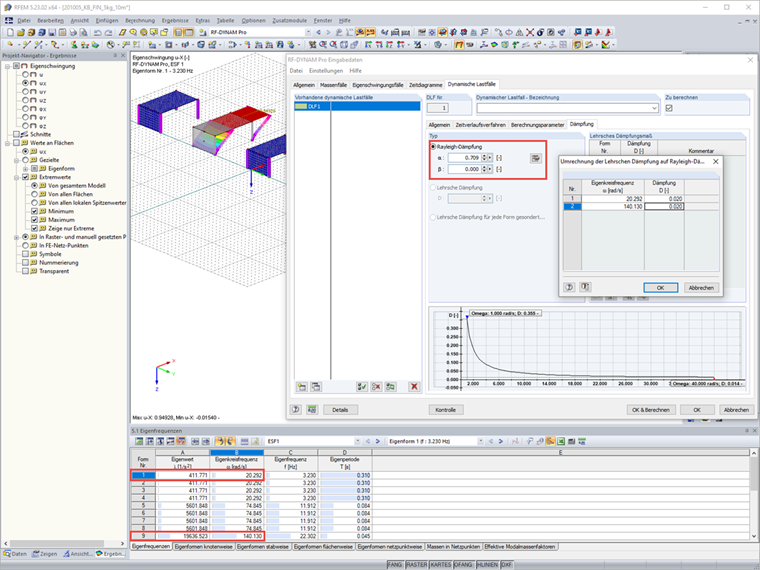
Task: Collapse the Eigenschwingung tree node
Action: 7,66
